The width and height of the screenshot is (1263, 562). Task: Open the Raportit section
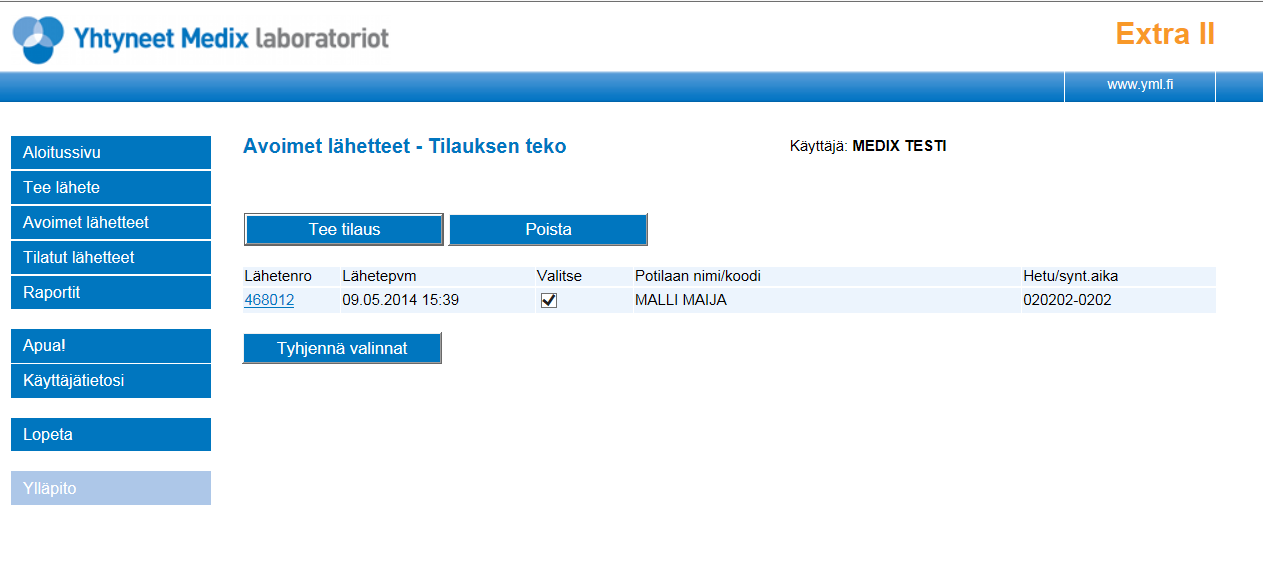(x=111, y=293)
